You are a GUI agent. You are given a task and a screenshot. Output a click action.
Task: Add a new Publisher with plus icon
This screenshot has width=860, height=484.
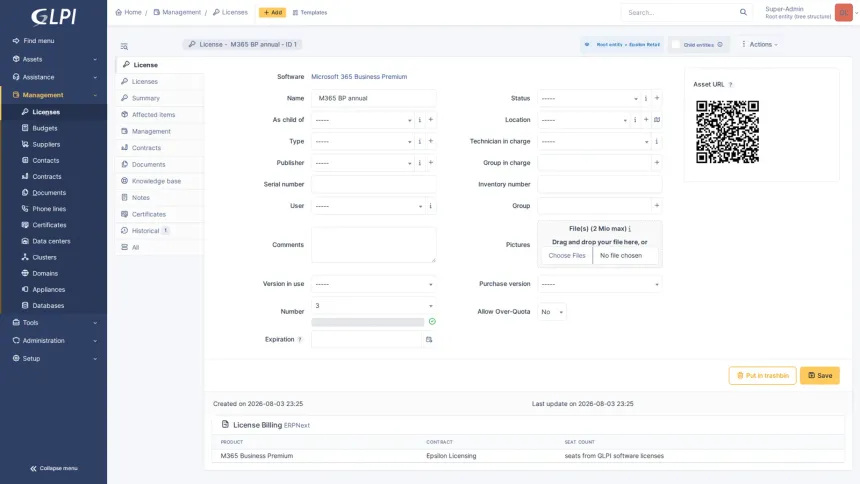click(x=431, y=162)
